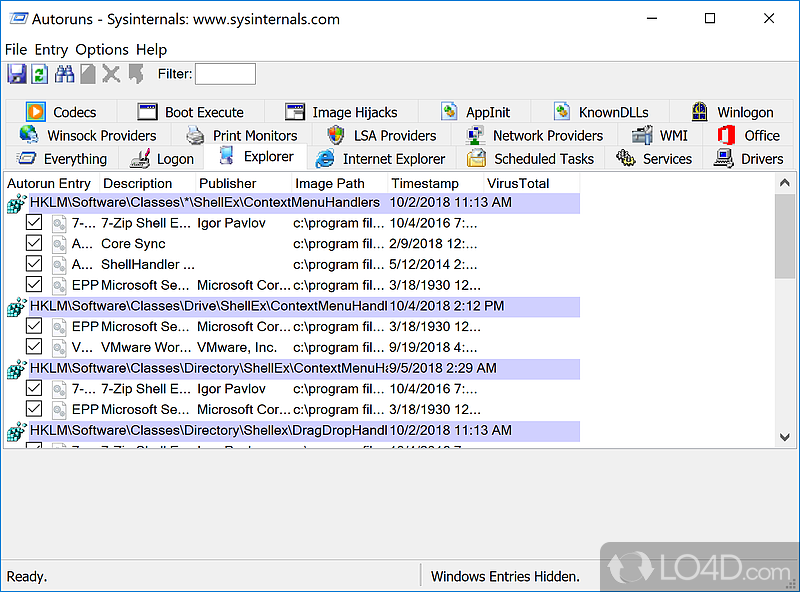Click the registry icon beside the Drive ContextMenuHandlers key

[x=16, y=306]
